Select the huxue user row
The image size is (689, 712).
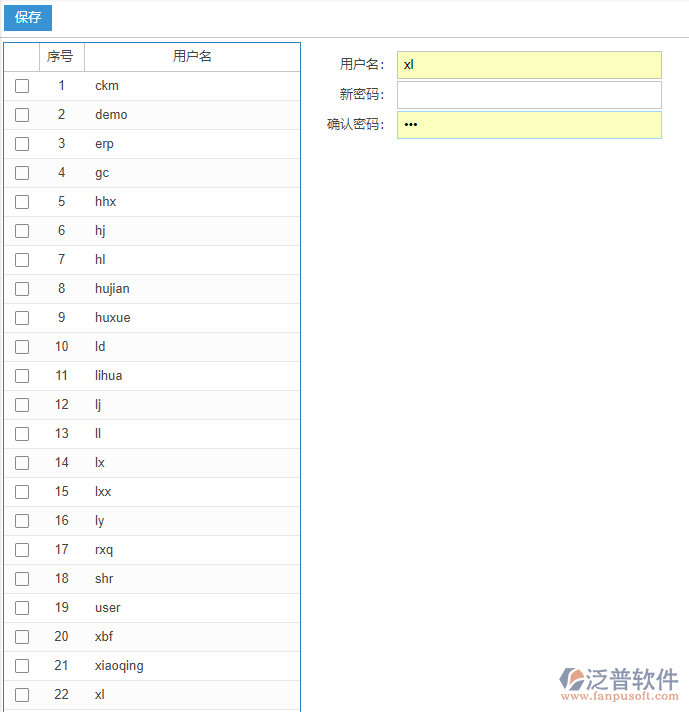112,318
